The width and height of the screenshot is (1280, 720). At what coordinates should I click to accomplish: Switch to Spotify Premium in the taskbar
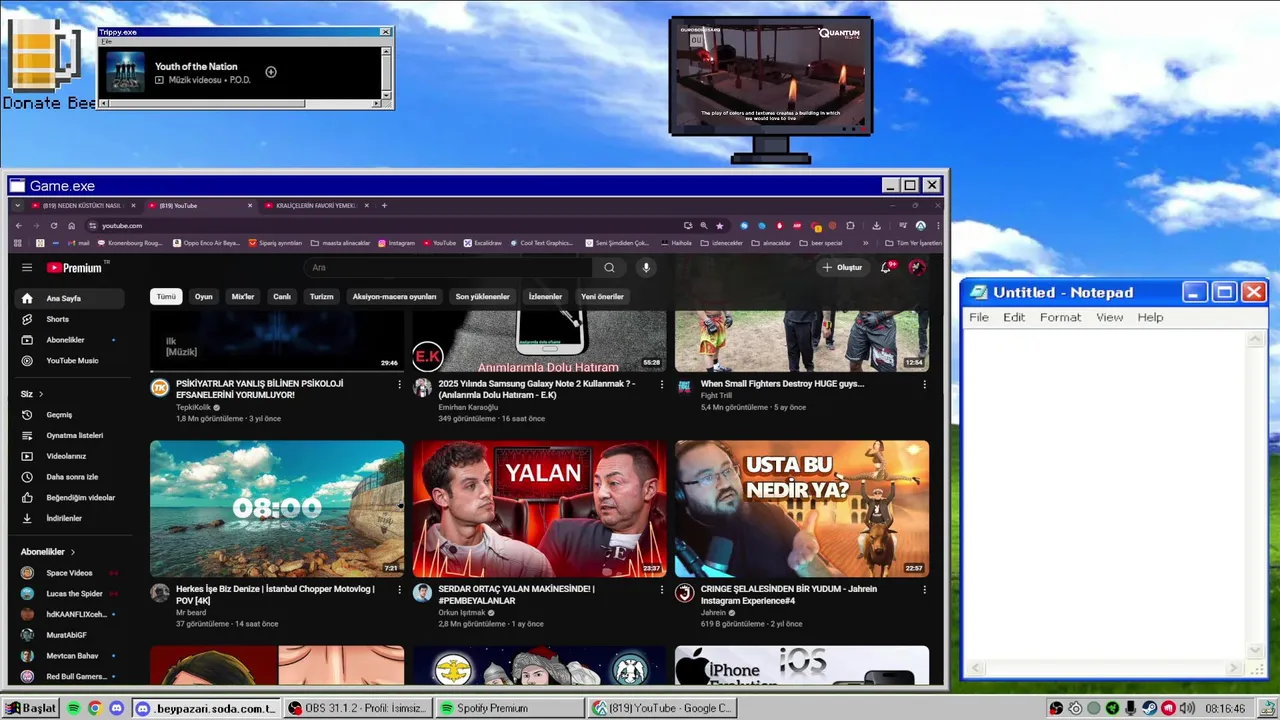(x=510, y=708)
